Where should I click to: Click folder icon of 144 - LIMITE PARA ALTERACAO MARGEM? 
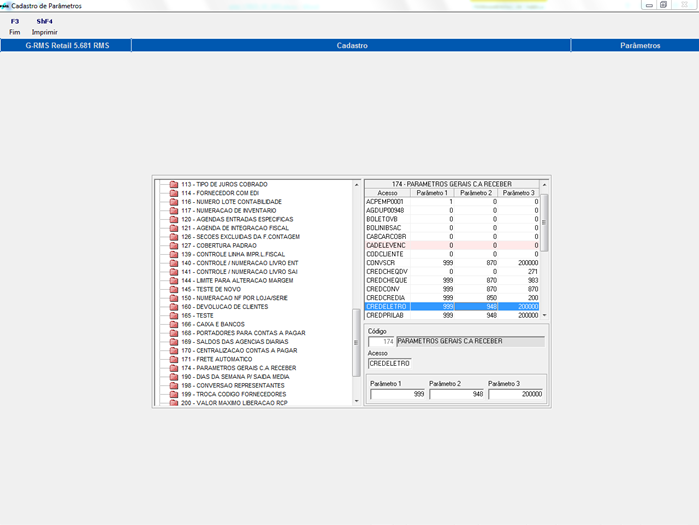(x=174, y=280)
